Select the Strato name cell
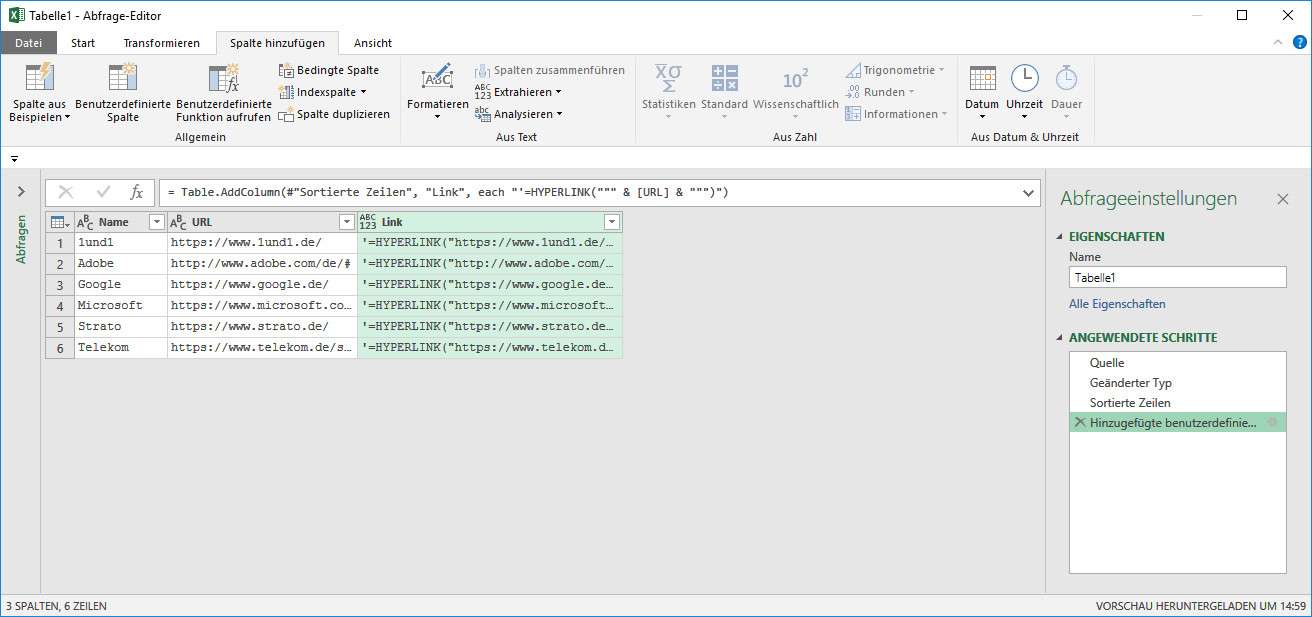Viewport: 1312px width, 617px height. (121, 326)
